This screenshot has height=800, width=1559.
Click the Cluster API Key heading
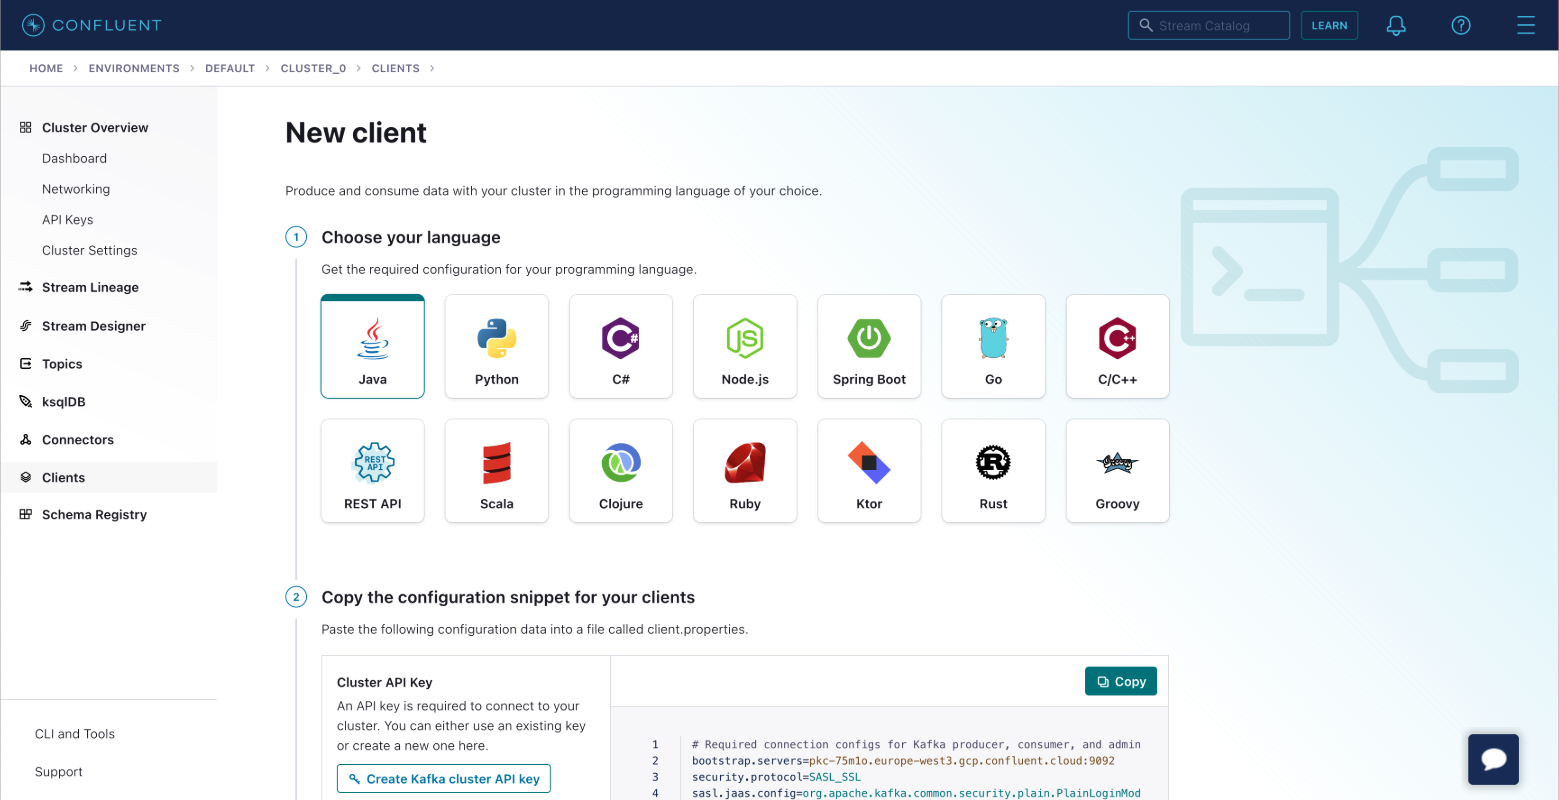pos(385,682)
